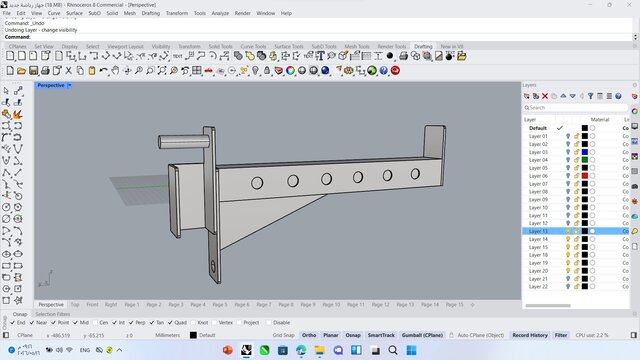Switch to the Drafting toolbar tab
640x360 pixels.
click(423, 47)
